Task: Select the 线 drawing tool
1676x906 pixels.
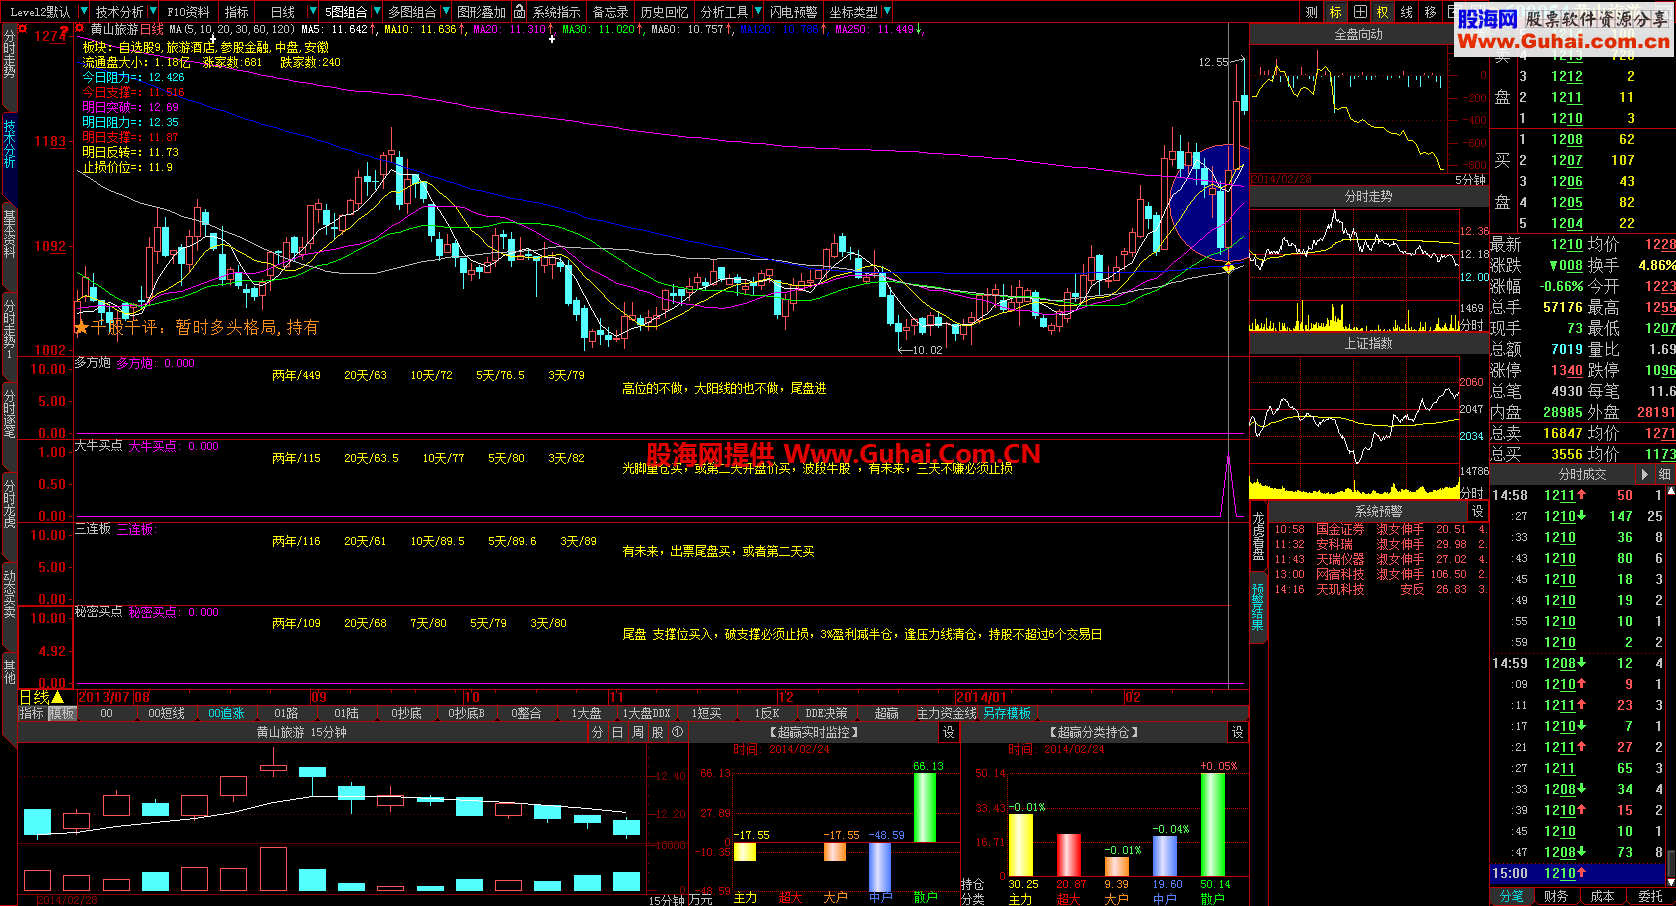Action: click(x=1407, y=12)
